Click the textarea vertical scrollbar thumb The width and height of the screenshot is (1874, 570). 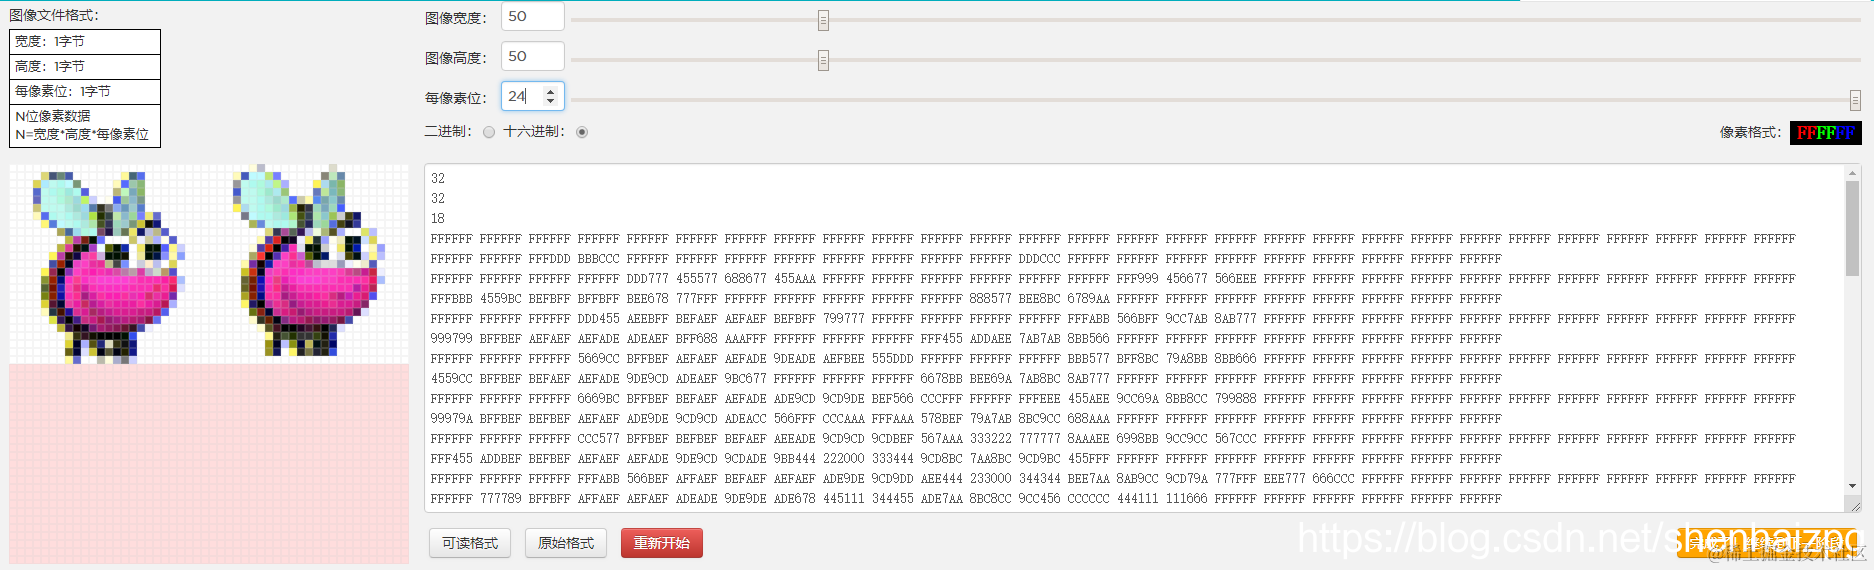coord(1853,228)
